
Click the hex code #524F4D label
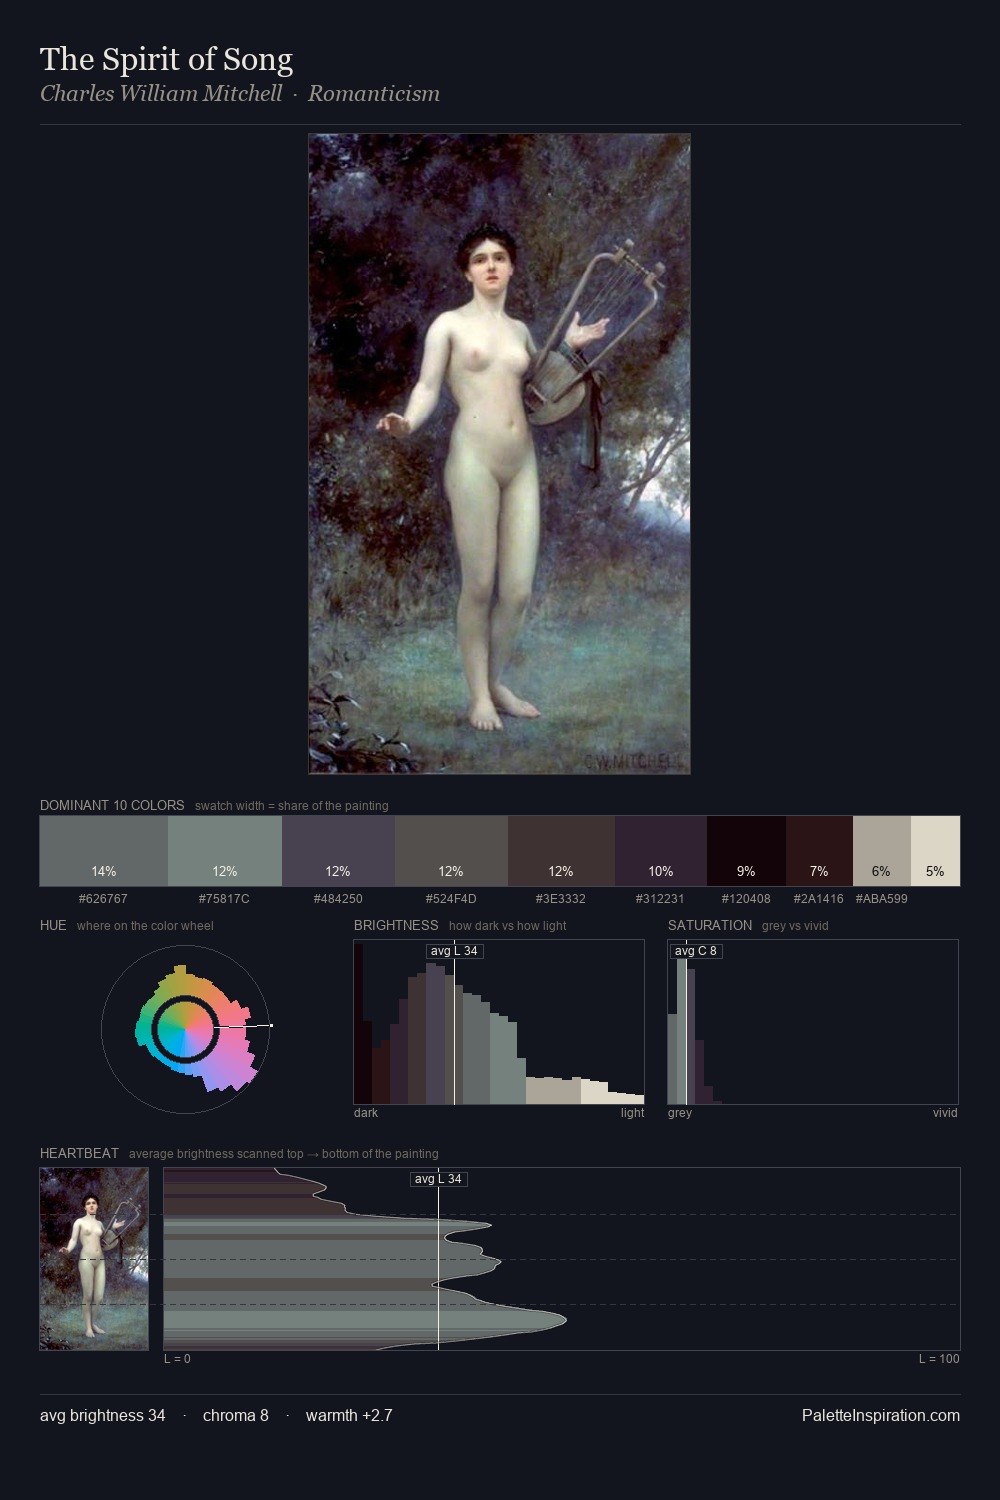coord(451,899)
